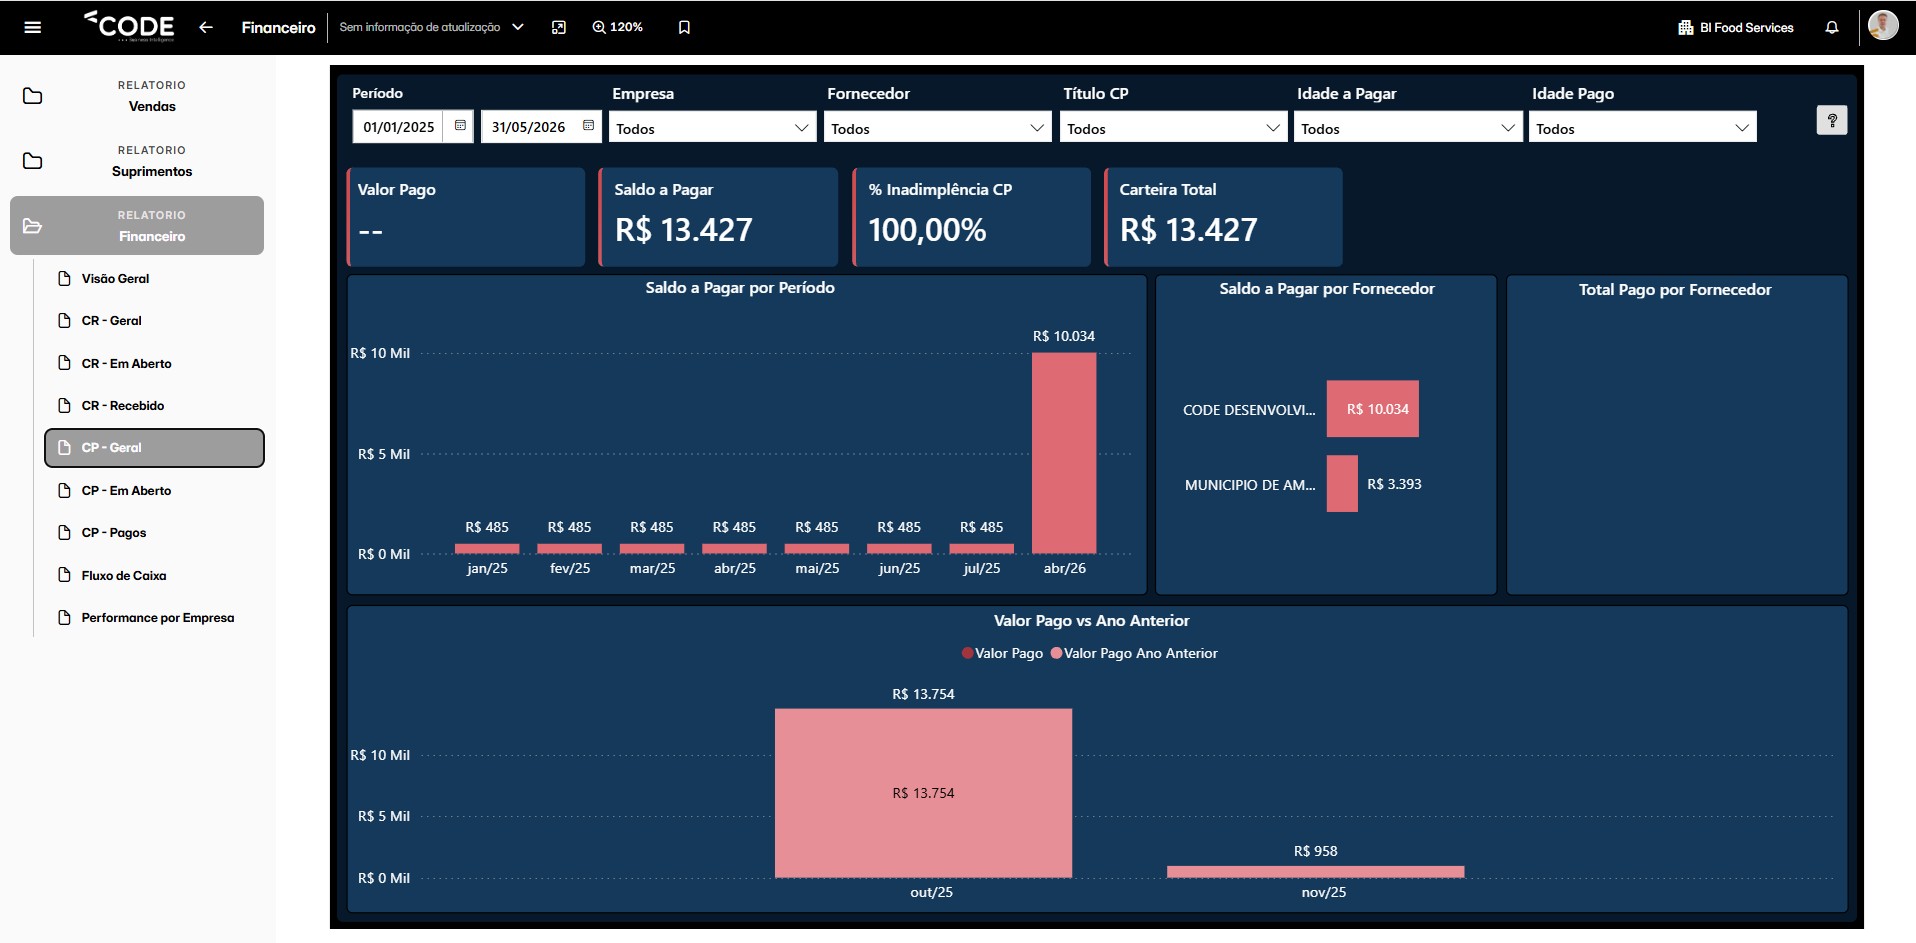
Task: Open the user profile avatar
Action: 1883,26
